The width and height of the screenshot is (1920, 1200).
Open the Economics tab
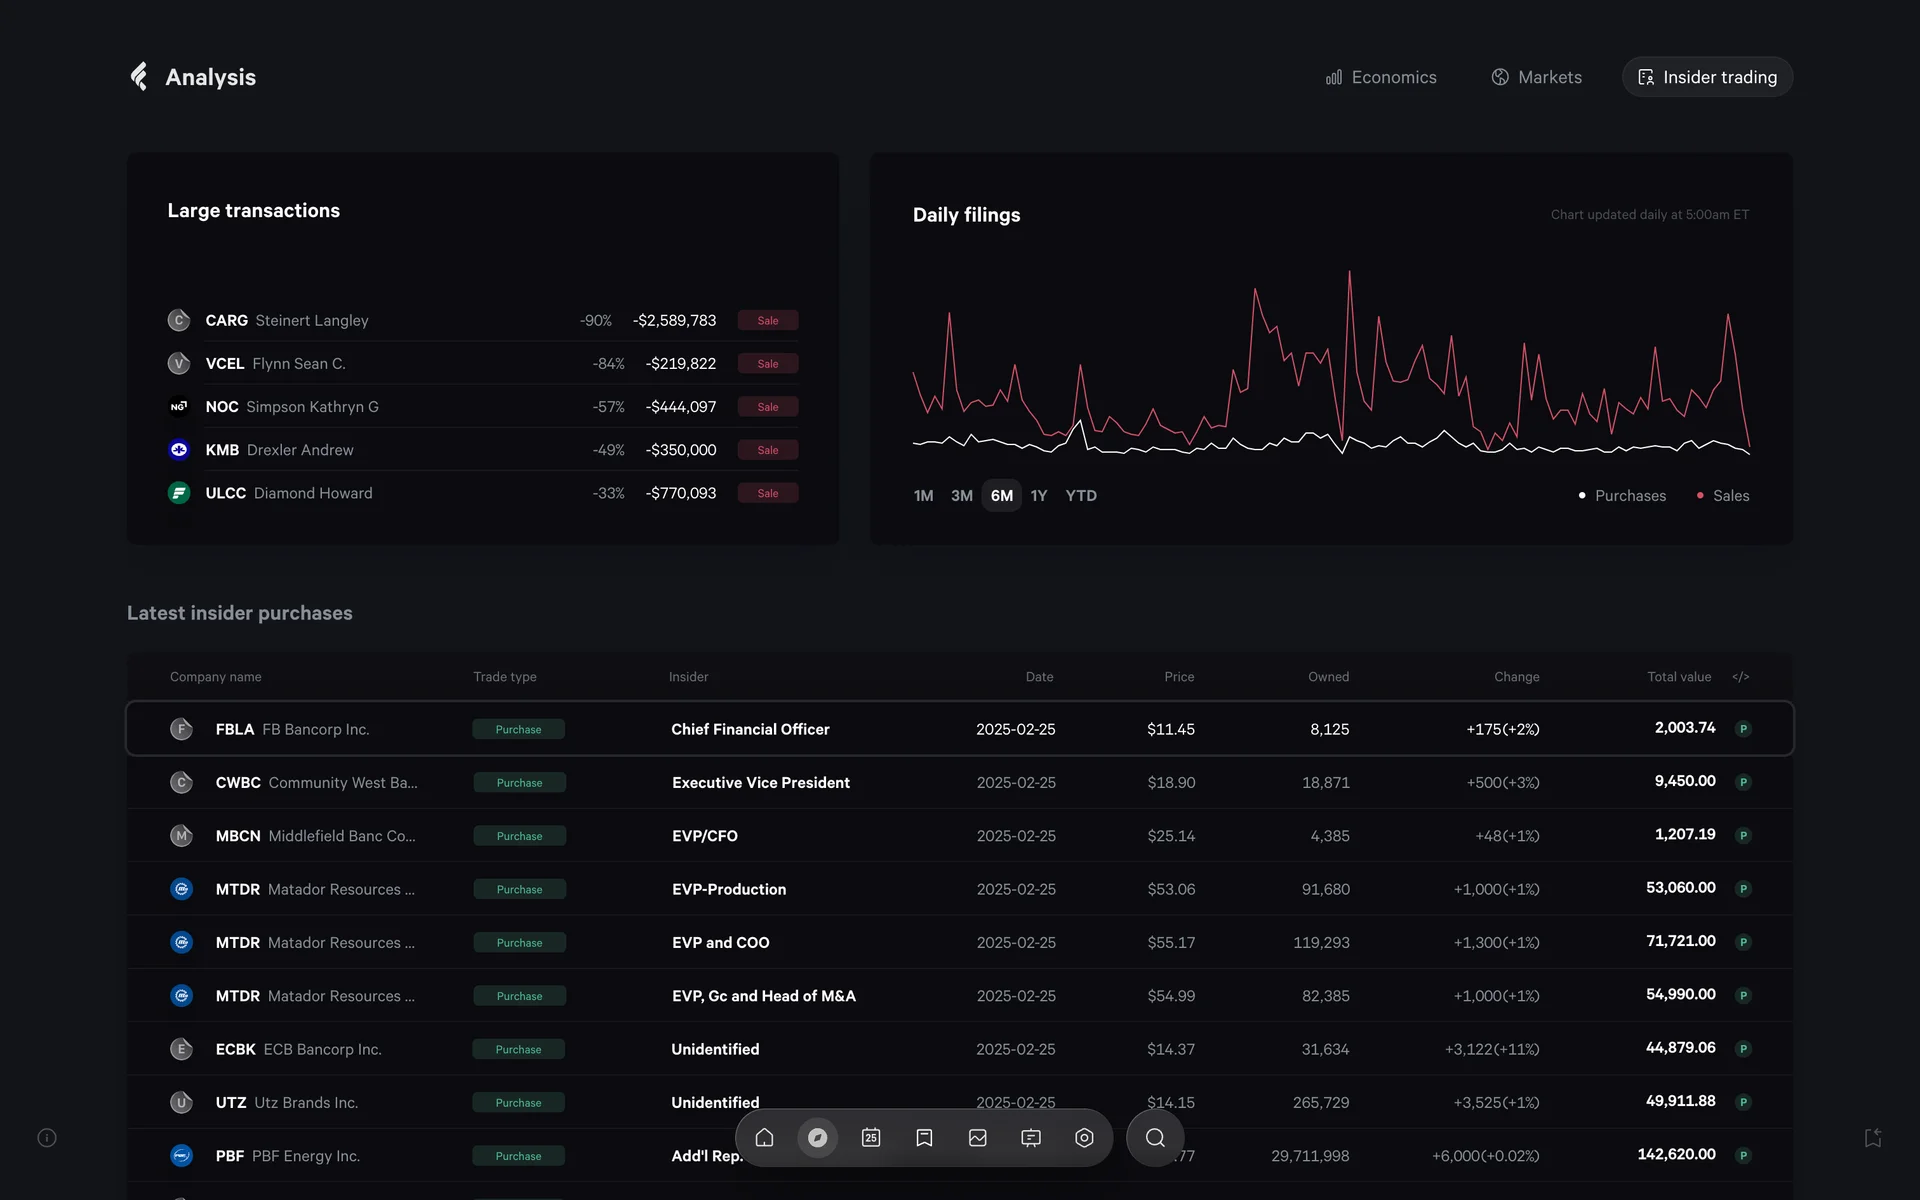tap(1381, 77)
